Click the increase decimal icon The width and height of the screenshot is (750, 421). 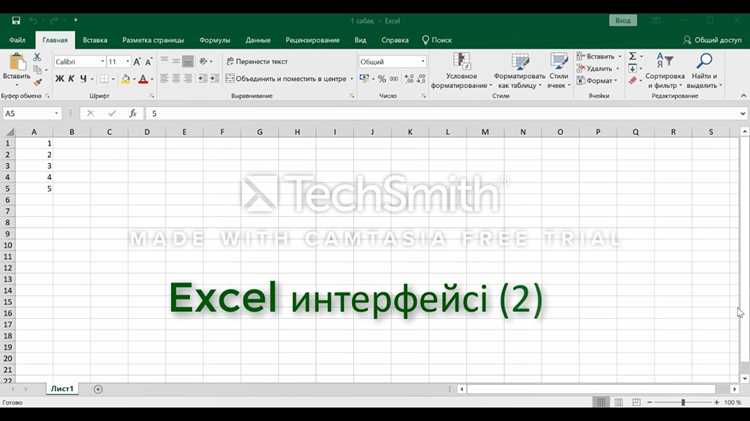point(409,79)
